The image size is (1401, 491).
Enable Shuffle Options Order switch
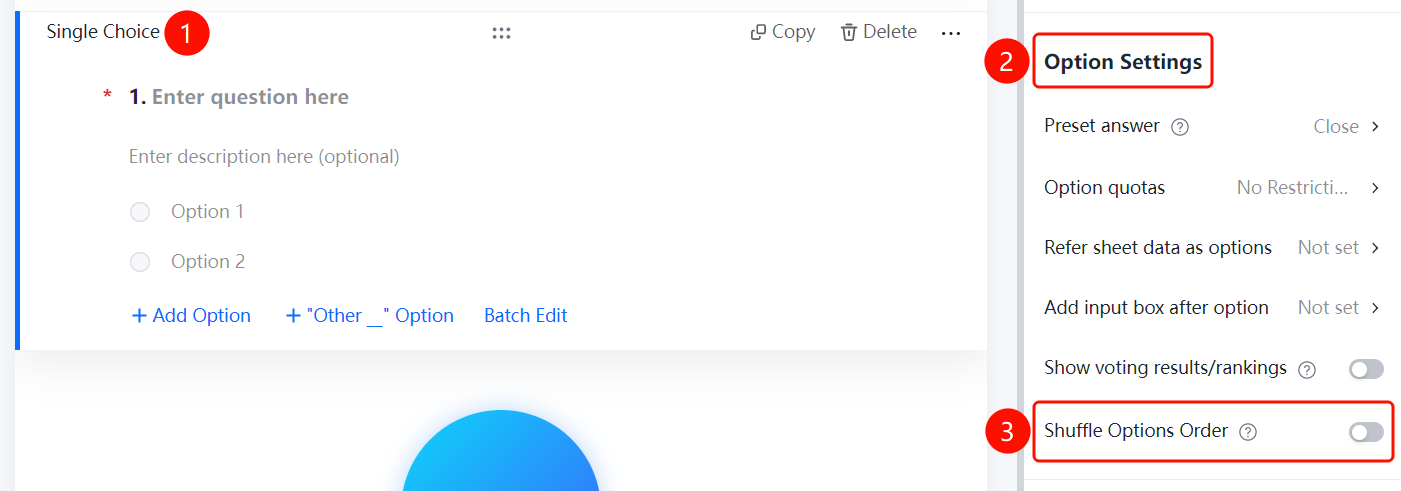point(1366,432)
